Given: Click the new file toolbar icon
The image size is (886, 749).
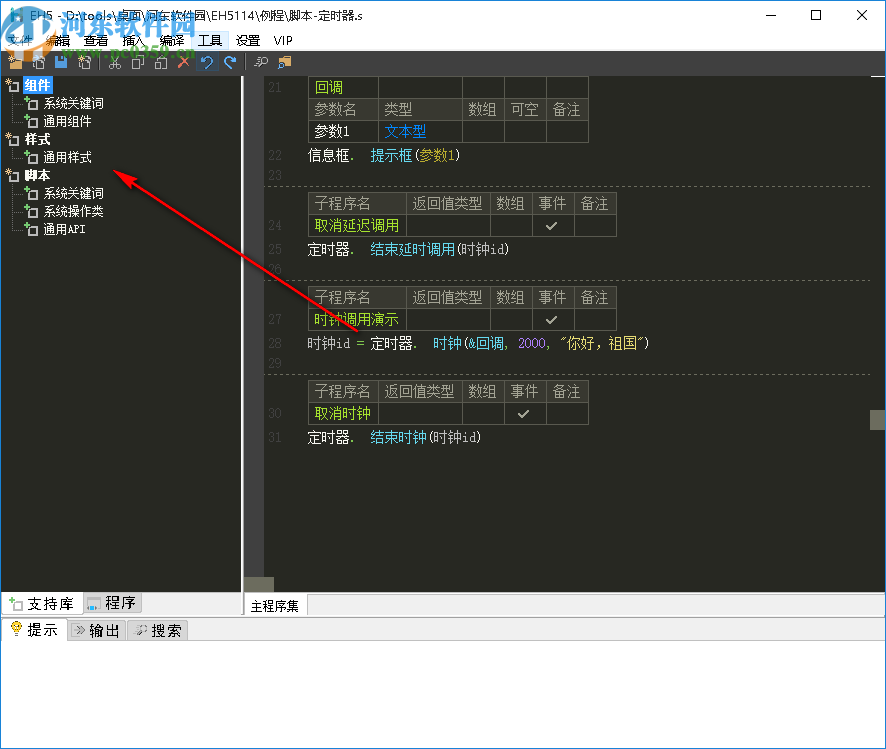Looking at the screenshot, I should (84, 62).
